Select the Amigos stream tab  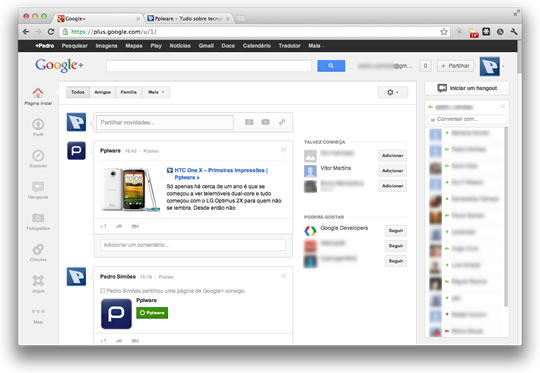tap(103, 92)
